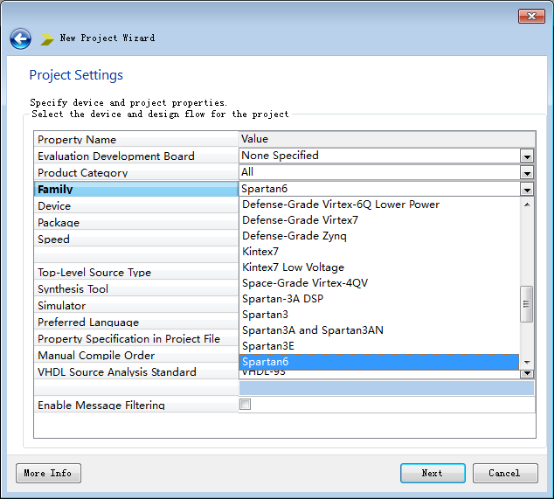Click the family list scroll down arrow
Viewport: 554px width, 499px height.
pos(527,362)
